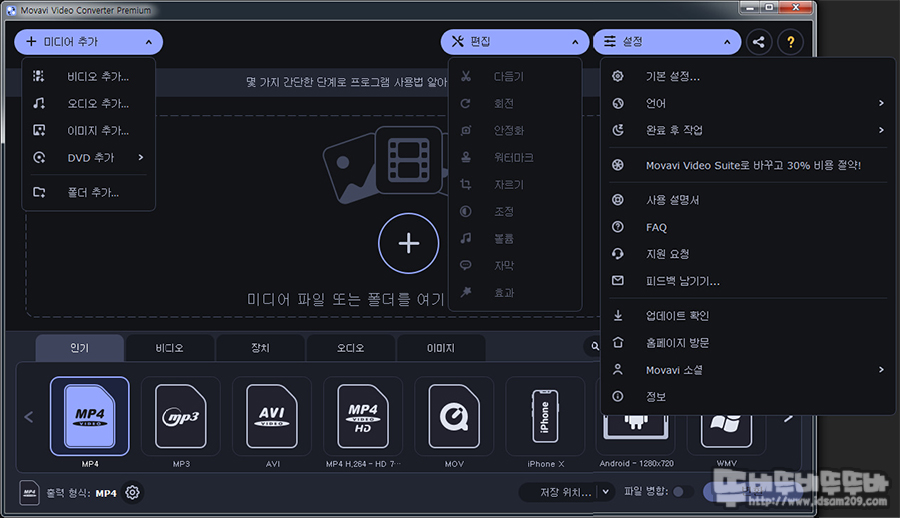Click the user manual lifebuoy icon
Screen dimensions: 900x518
[x=618, y=200]
